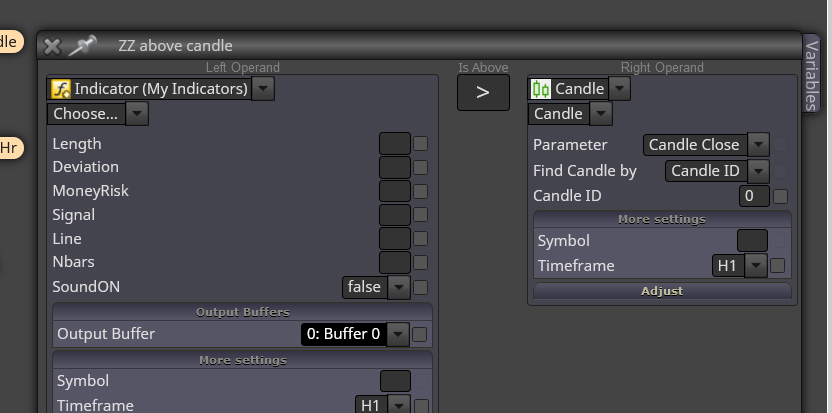The height and width of the screenshot is (413, 832).
Task: Enable the Candle ID checkbox
Action: point(780,196)
